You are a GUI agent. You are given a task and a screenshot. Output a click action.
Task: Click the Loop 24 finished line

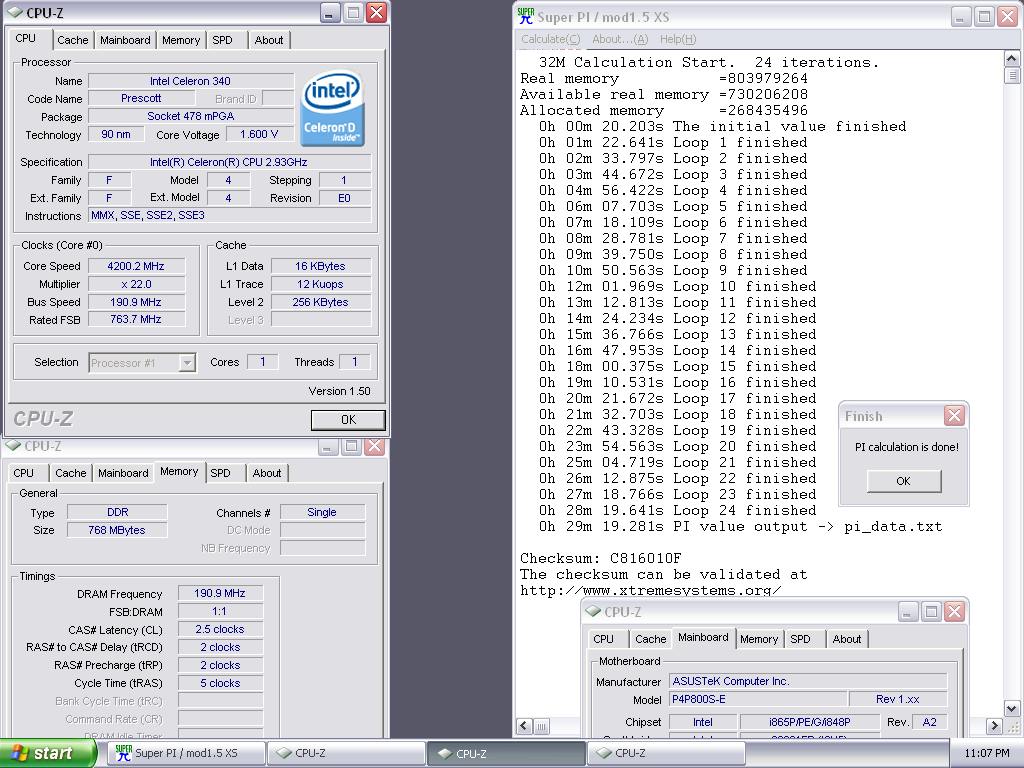click(x=677, y=510)
